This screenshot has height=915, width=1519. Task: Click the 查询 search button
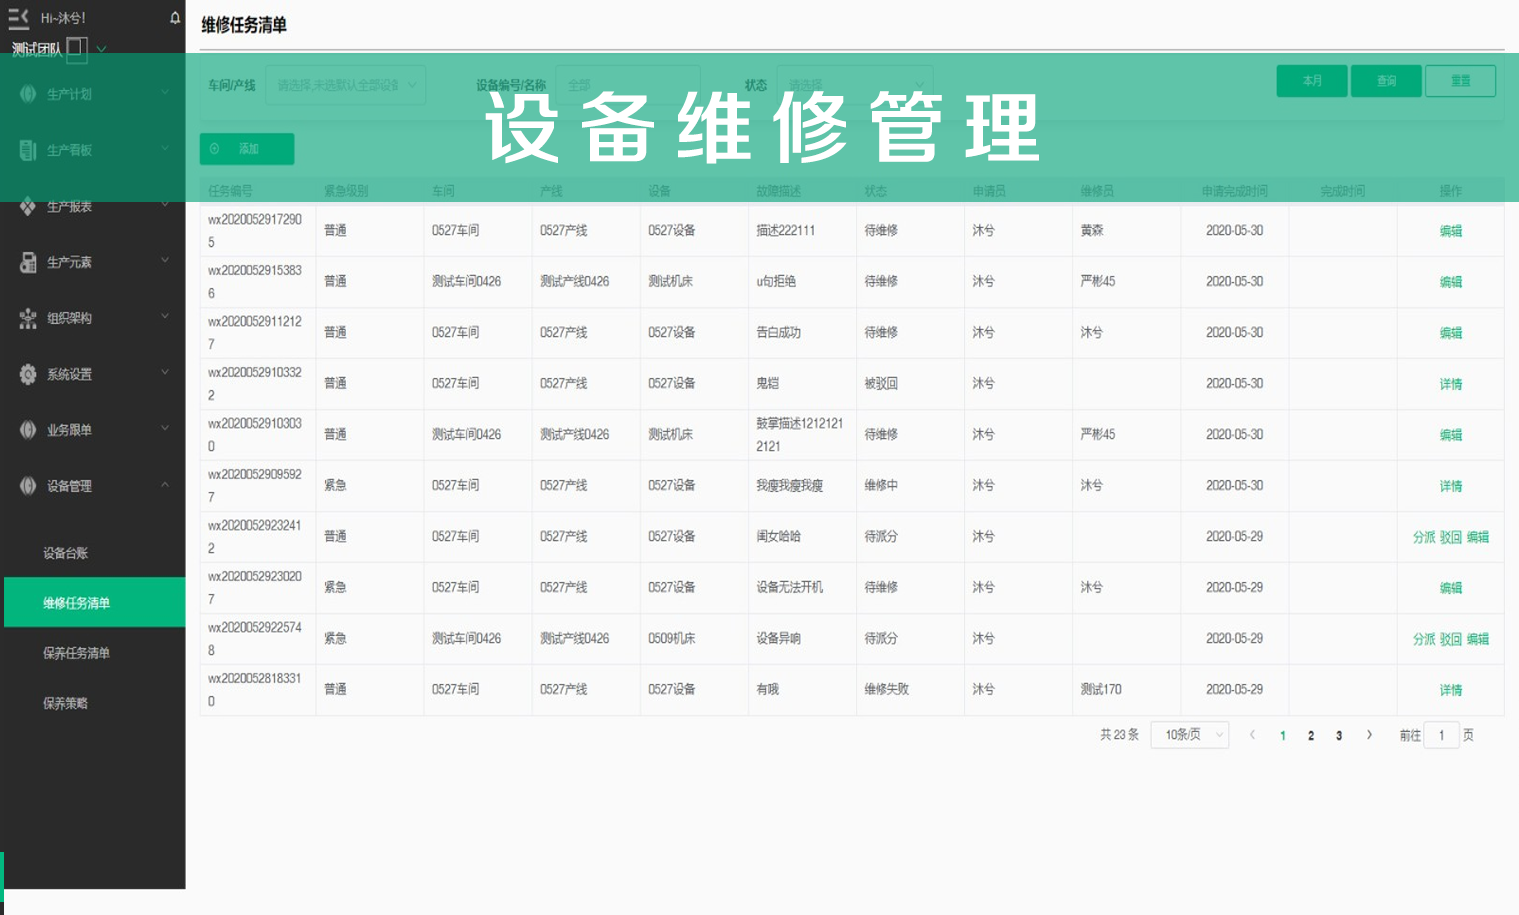point(1386,81)
